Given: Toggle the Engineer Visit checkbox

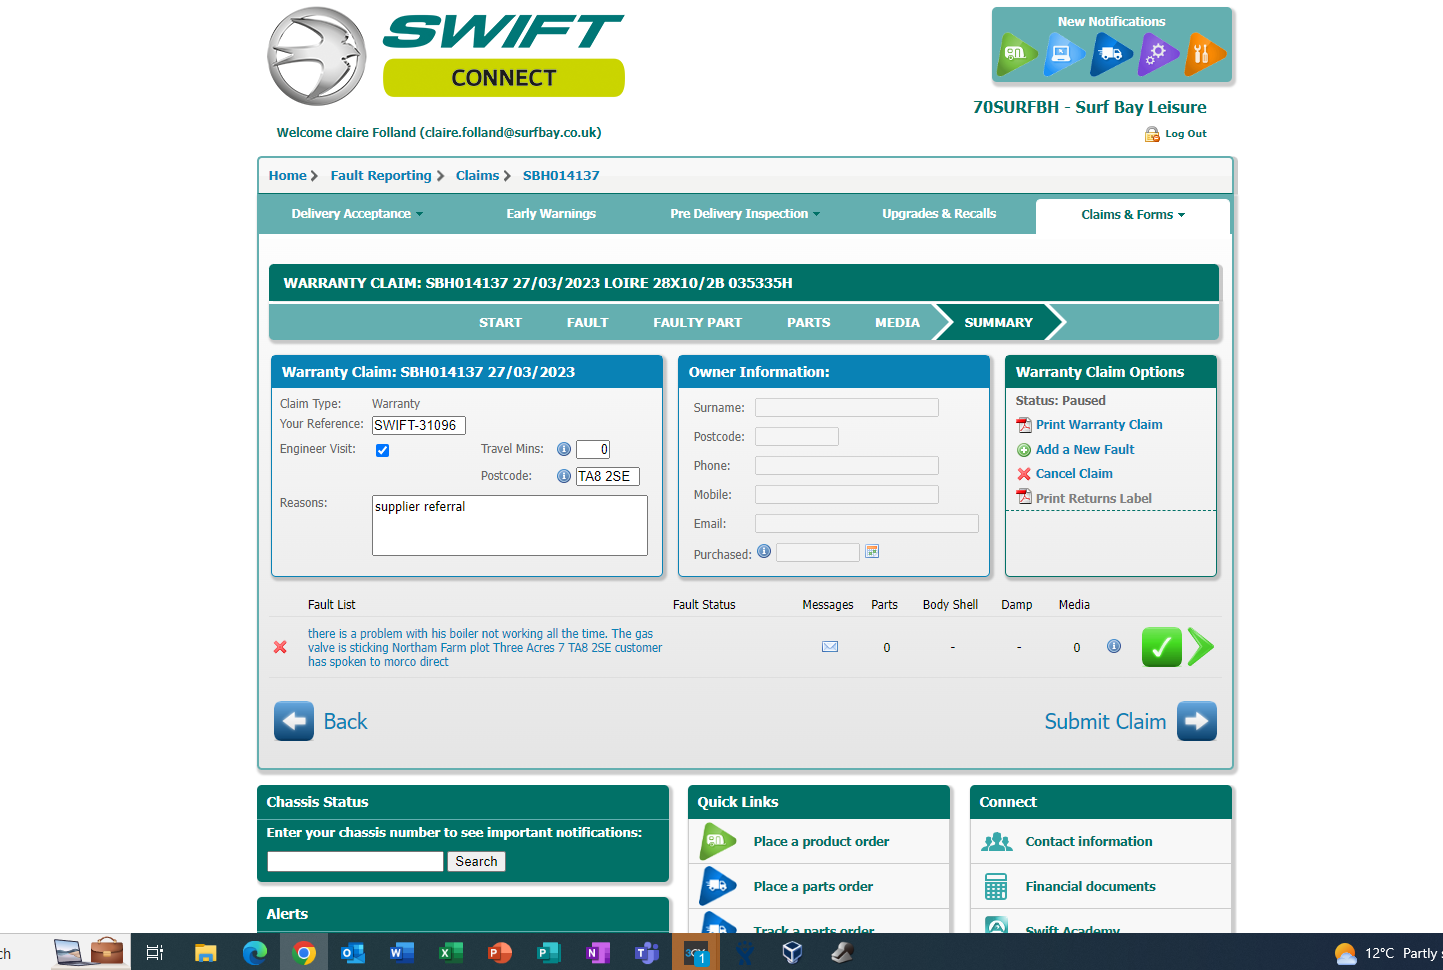Looking at the screenshot, I should 382,450.
